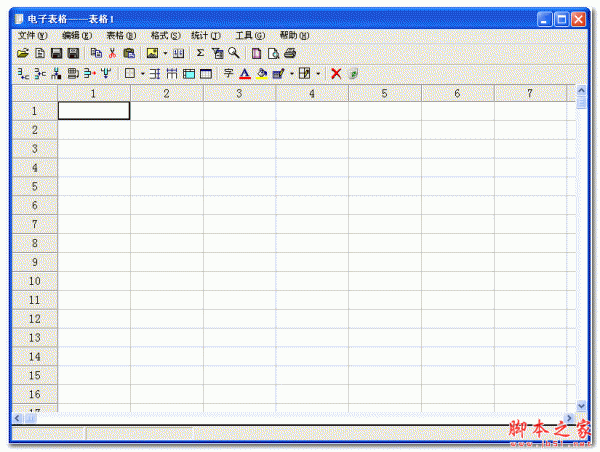This screenshot has height=452, width=600.
Task: Click the horizontal scrollbar left arrow
Action: pyautogui.click(x=17, y=418)
